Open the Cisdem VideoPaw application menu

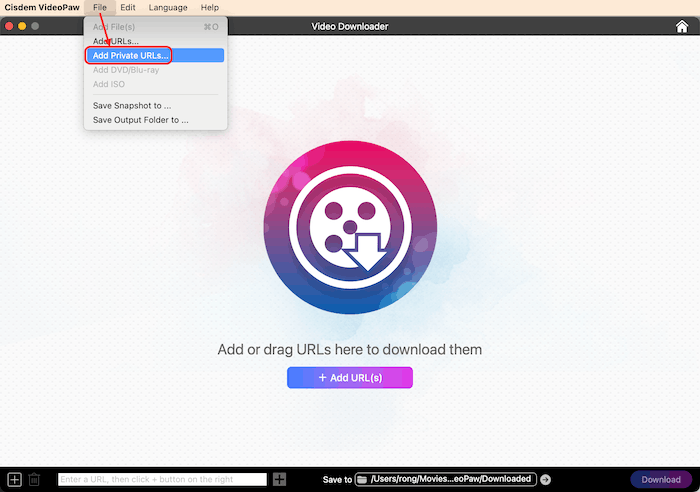(x=40, y=8)
